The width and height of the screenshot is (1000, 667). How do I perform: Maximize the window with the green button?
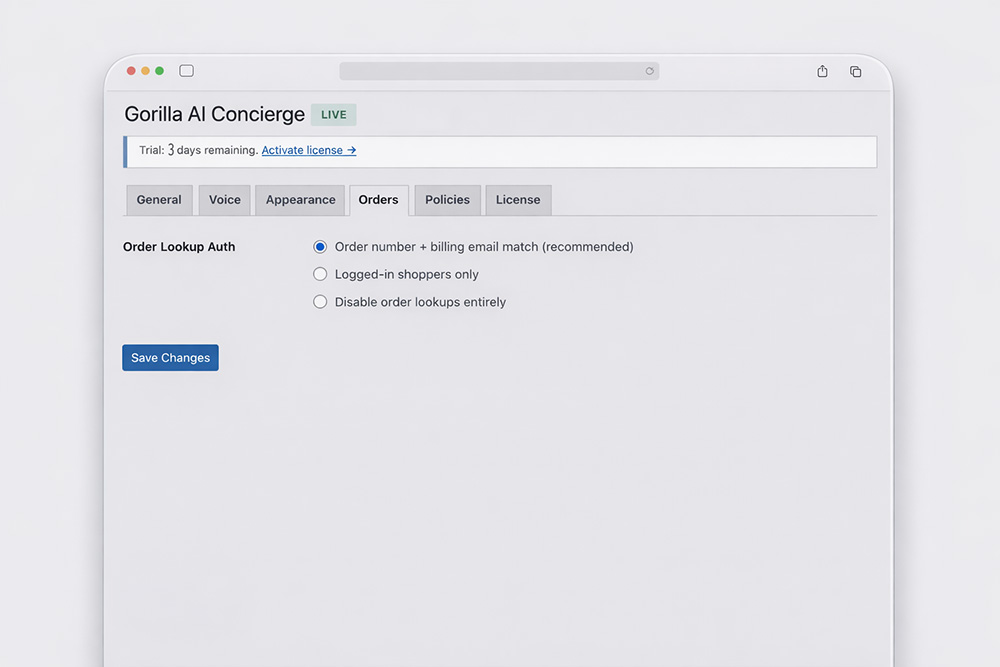coord(159,71)
